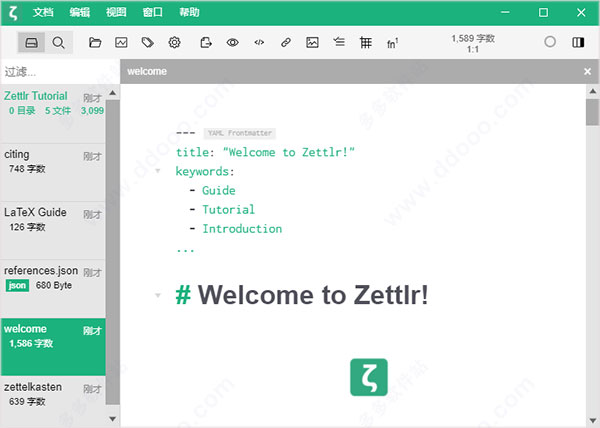Click the list formatting icon

[339, 41]
